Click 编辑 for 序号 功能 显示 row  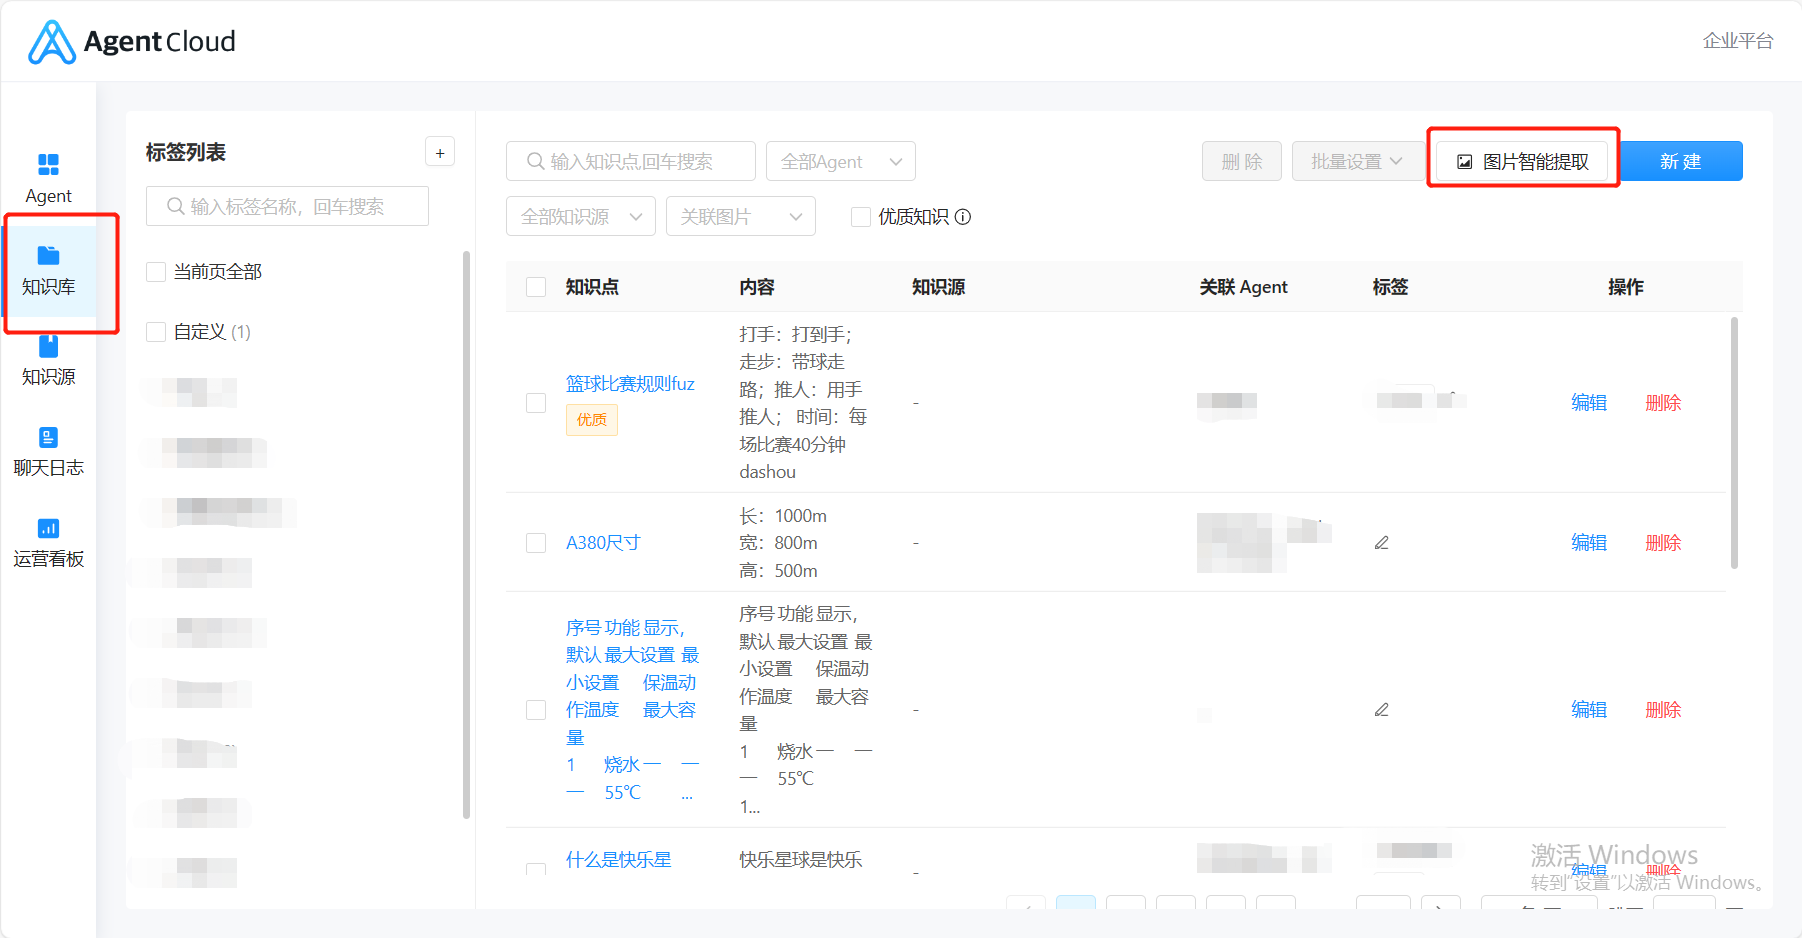(1589, 710)
